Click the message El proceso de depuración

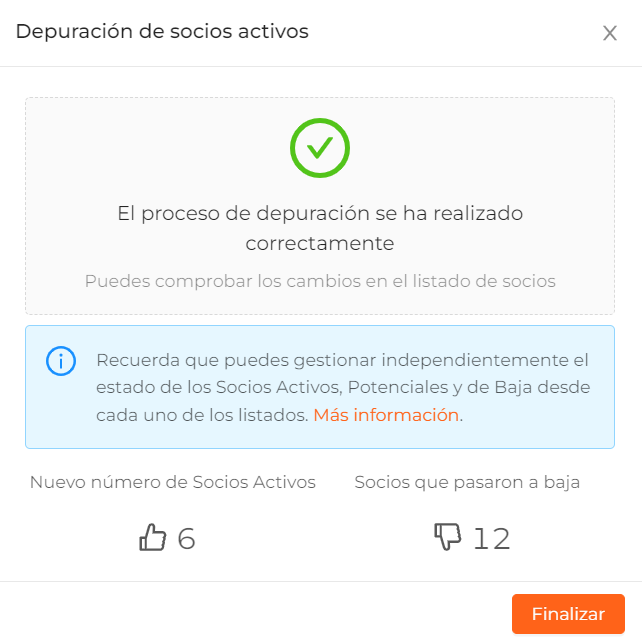click(x=320, y=228)
